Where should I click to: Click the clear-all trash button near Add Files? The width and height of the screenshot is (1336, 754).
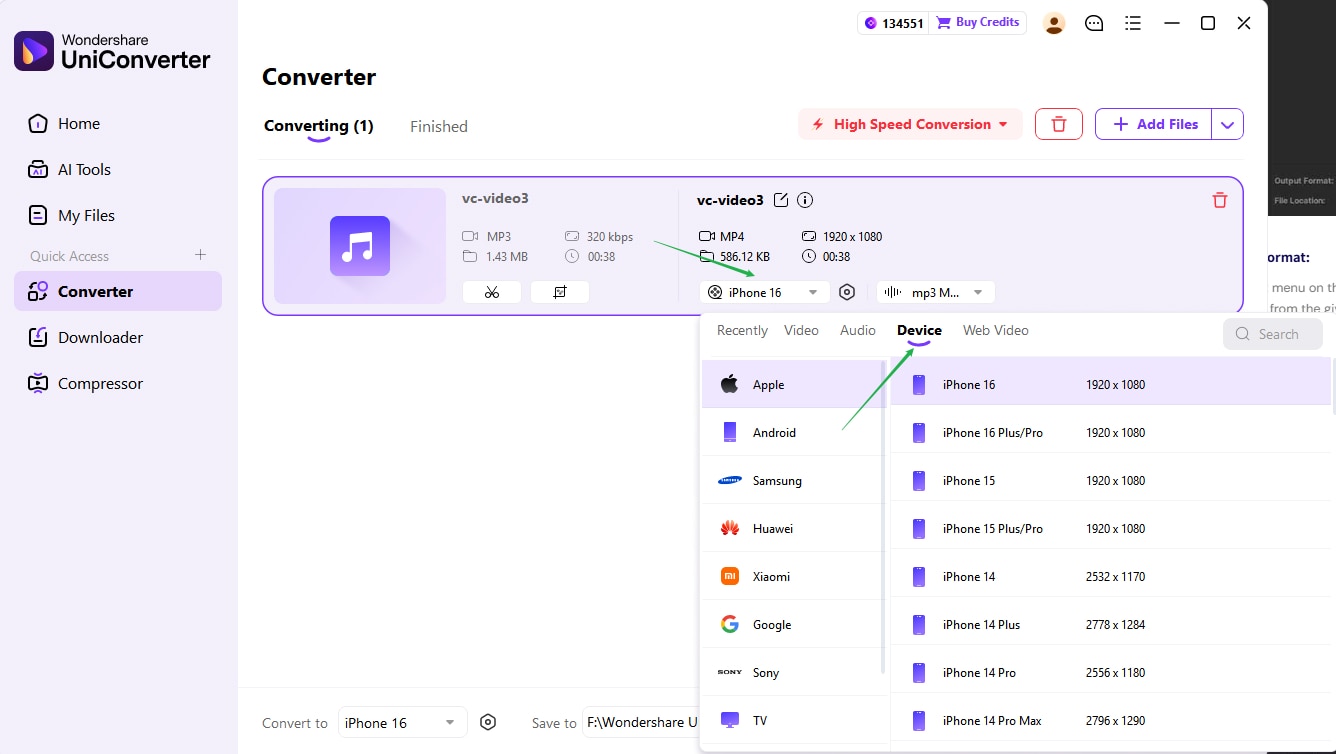(1059, 124)
